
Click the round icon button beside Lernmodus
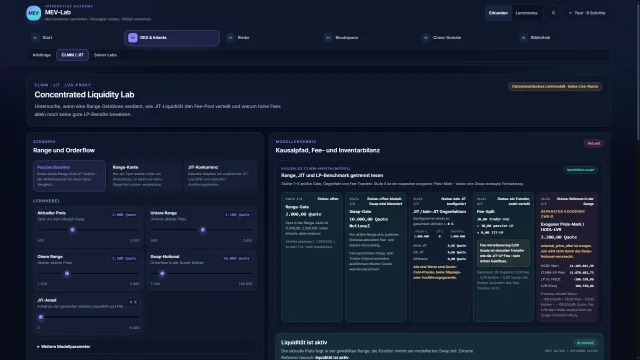553,13
